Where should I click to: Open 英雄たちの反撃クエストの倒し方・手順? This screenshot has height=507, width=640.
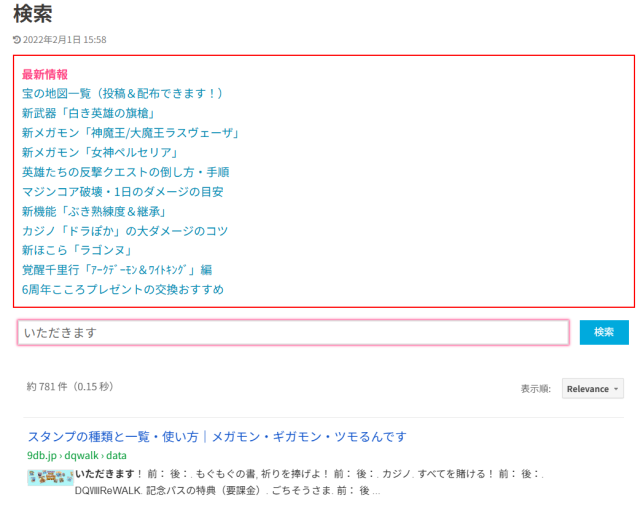click(x=125, y=172)
